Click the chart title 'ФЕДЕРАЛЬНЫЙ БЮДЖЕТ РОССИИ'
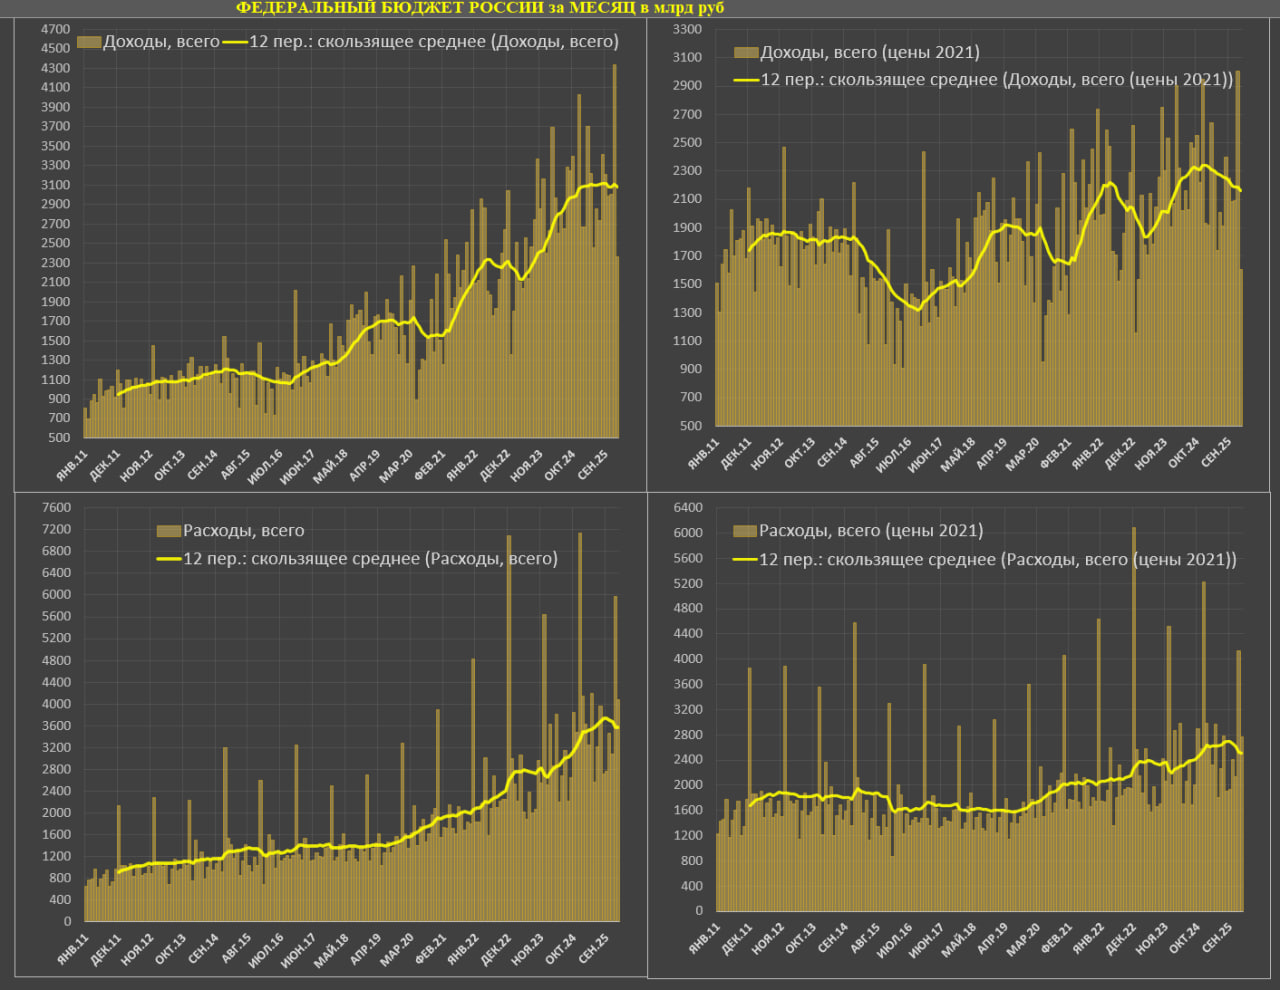The width and height of the screenshot is (1280, 990). [x=480, y=8]
